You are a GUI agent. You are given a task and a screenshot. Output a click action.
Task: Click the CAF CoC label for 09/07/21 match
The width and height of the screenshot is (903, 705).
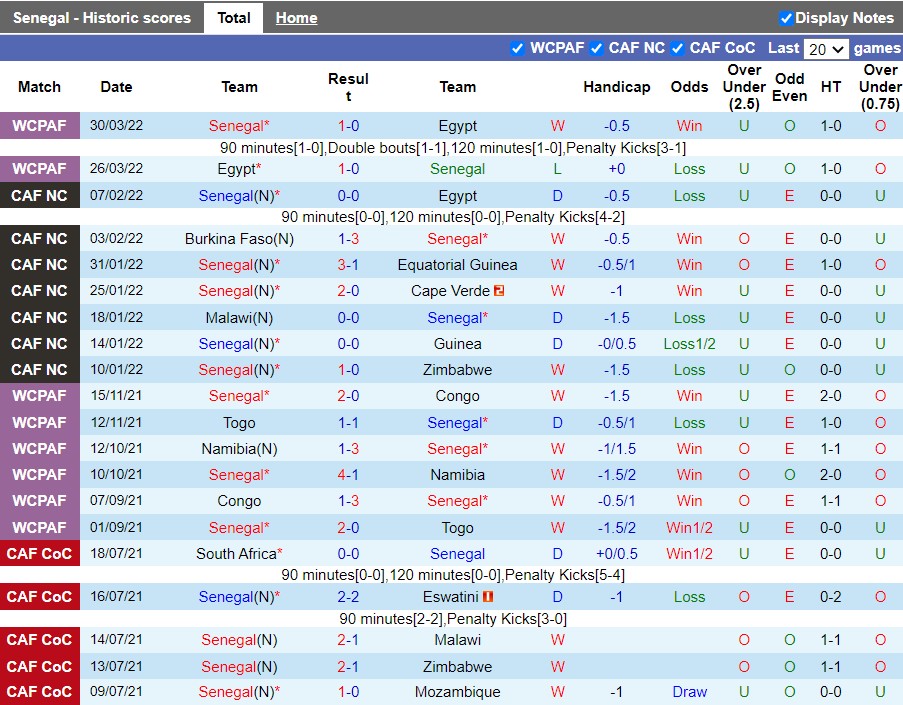coord(39,692)
